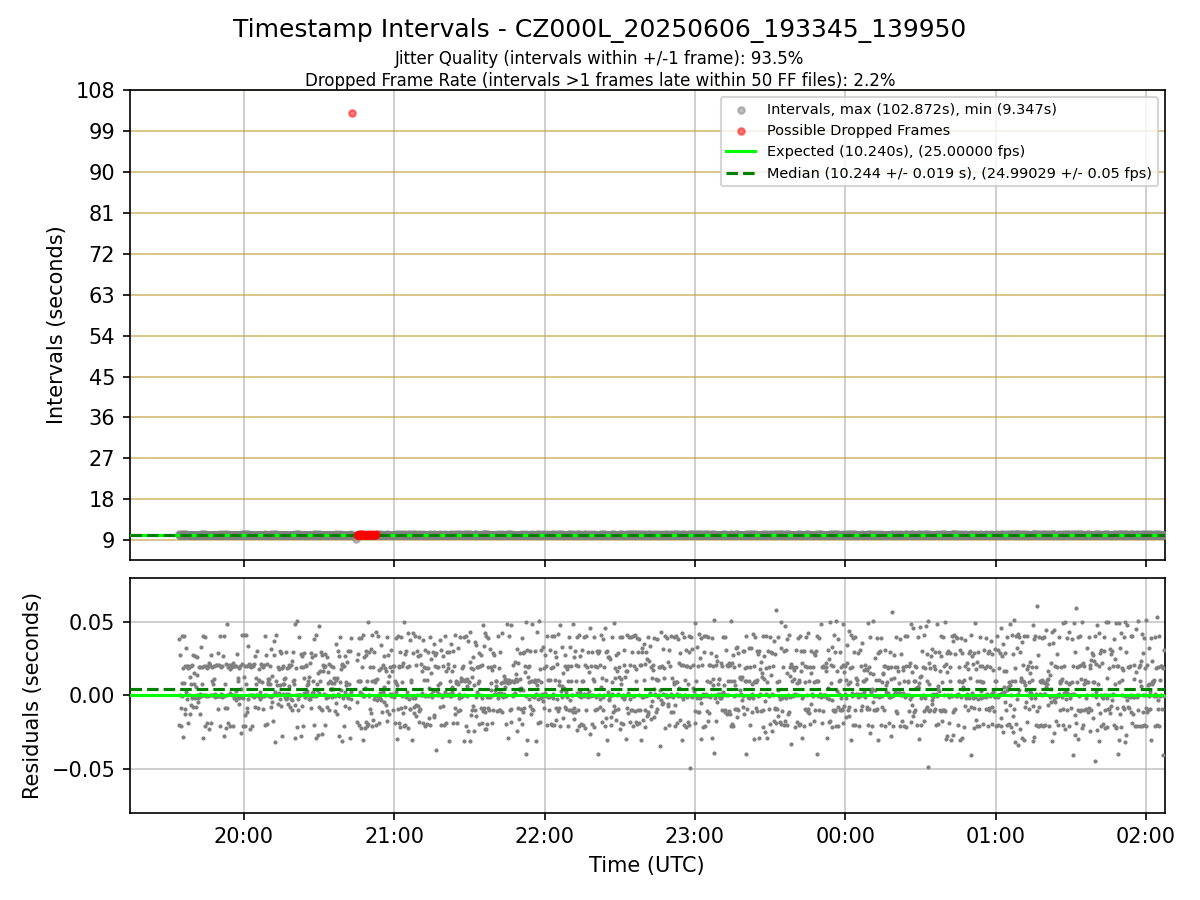Click the x-axis tick label 01:00
This screenshot has height=900, width=1200.
(996, 836)
